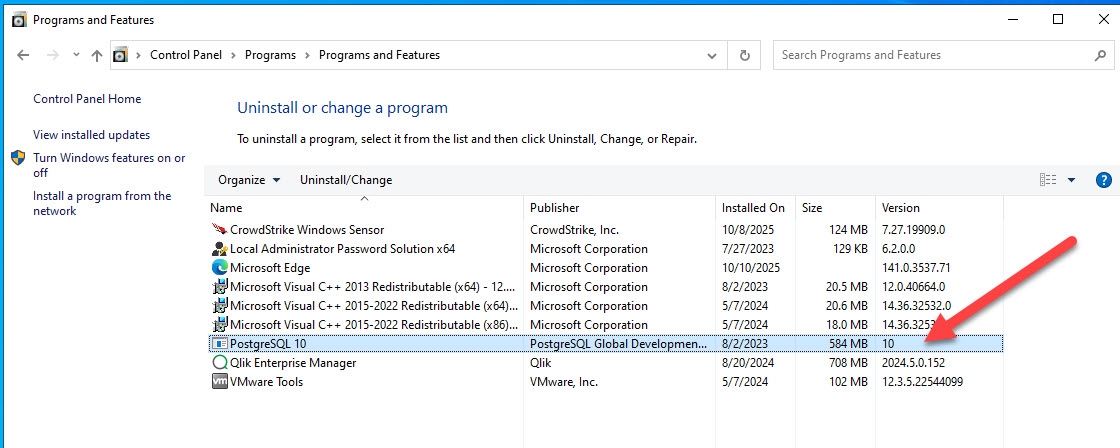Open the recent locations dropdown arrow

[x=74, y=56]
